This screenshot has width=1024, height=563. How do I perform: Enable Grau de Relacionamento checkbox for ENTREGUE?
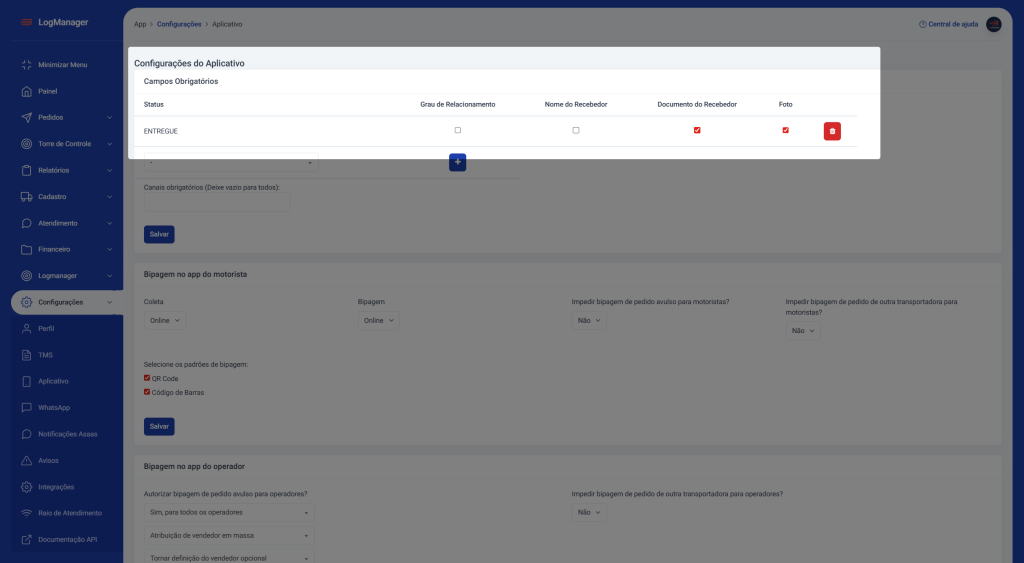coord(458,130)
